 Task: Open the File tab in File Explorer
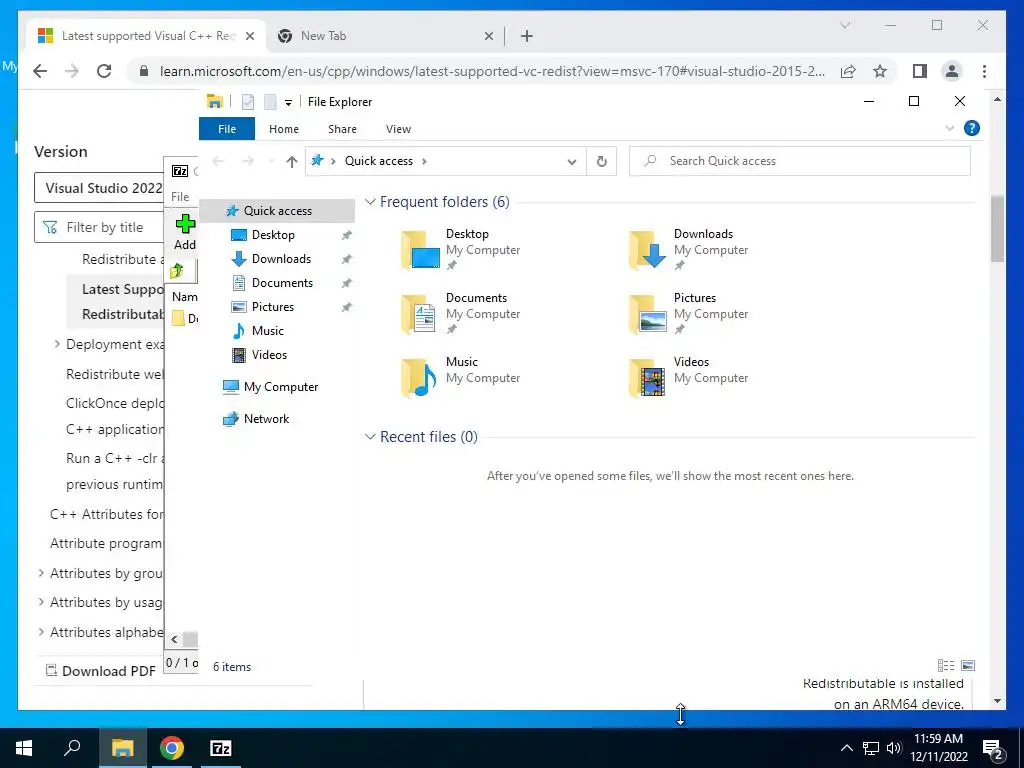click(x=227, y=129)
